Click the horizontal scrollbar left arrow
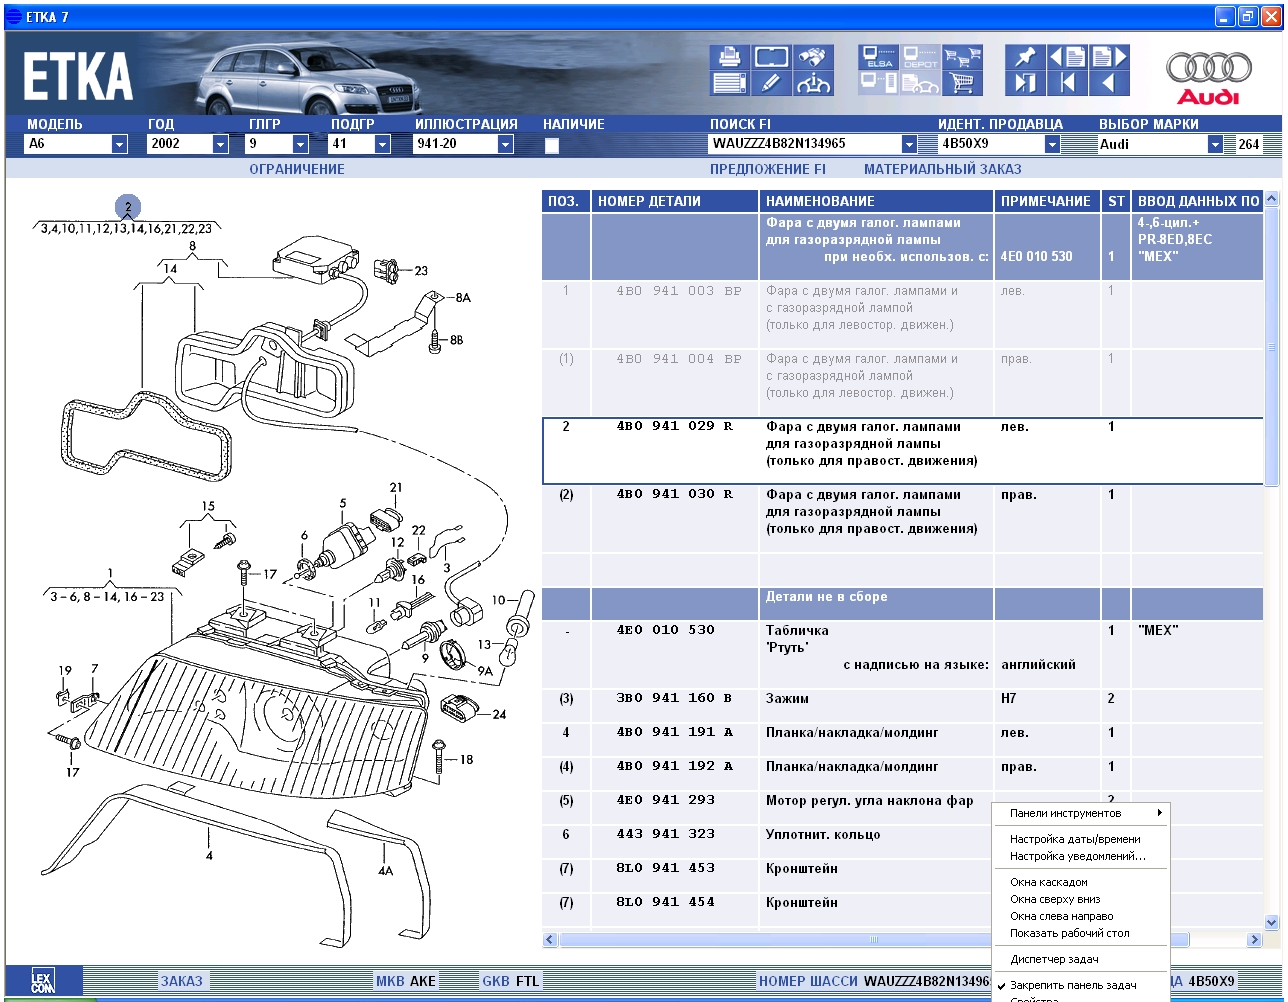This screenshot has width=1288, height=1002. click(550, 940)
